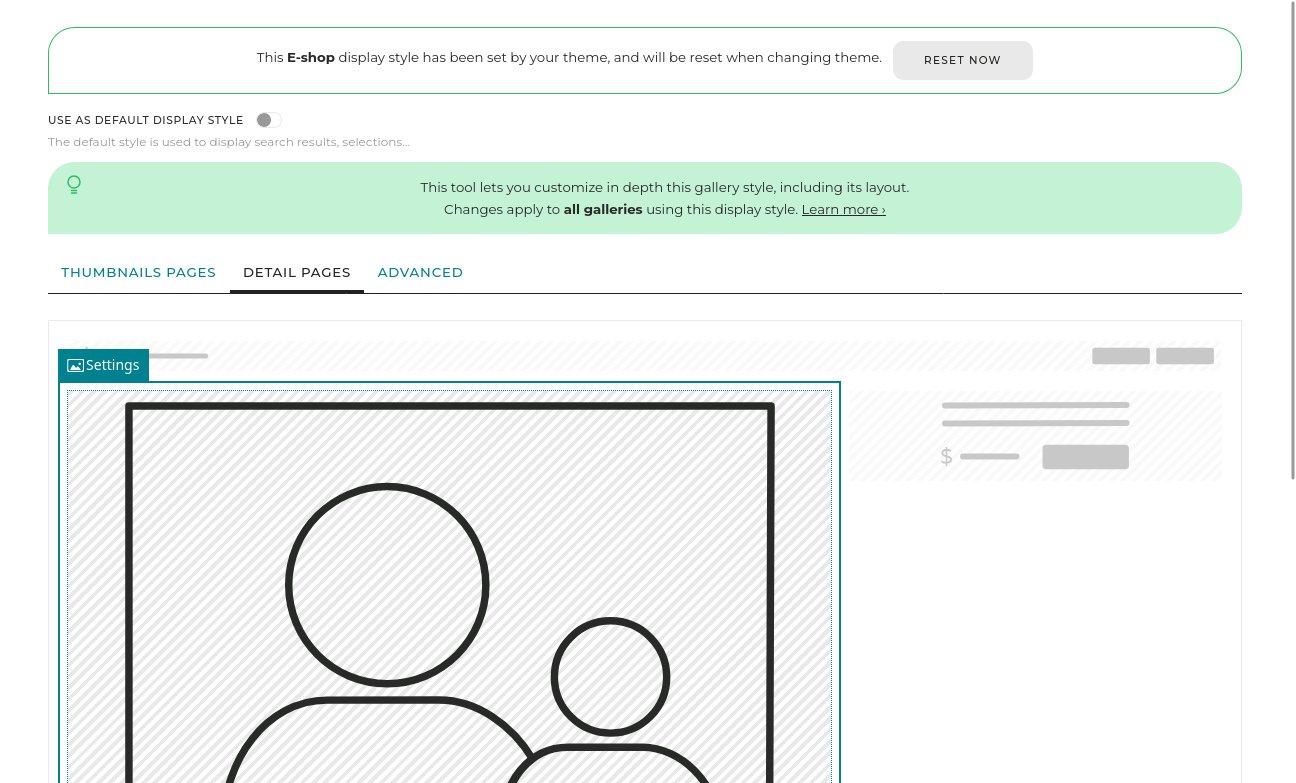Click the dollar sign price icon in the preview
Screen dimensions: 1296x783
pyautogui.click(x=946, y=456)
